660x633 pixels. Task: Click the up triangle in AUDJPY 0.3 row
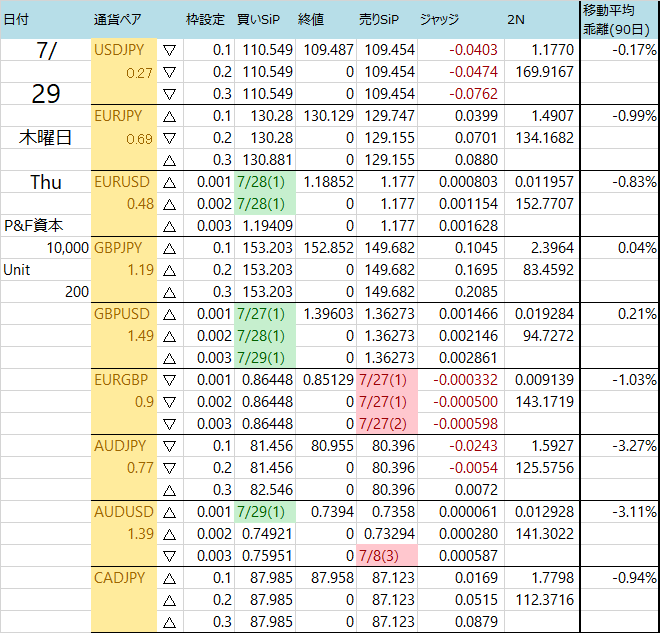[169, 490]
